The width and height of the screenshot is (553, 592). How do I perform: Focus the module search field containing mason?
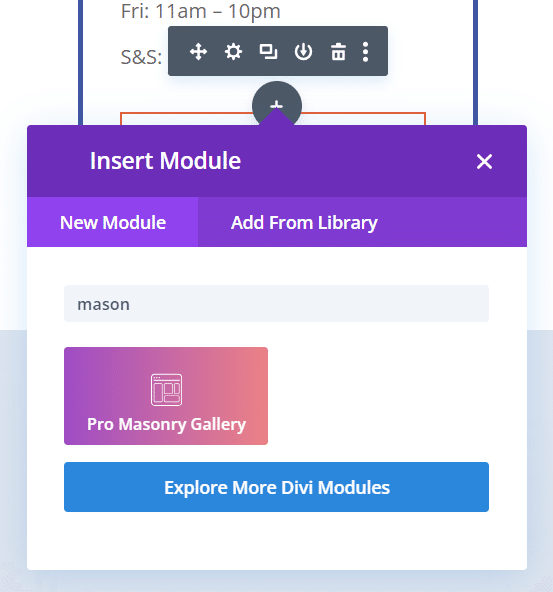pos(276,304)
